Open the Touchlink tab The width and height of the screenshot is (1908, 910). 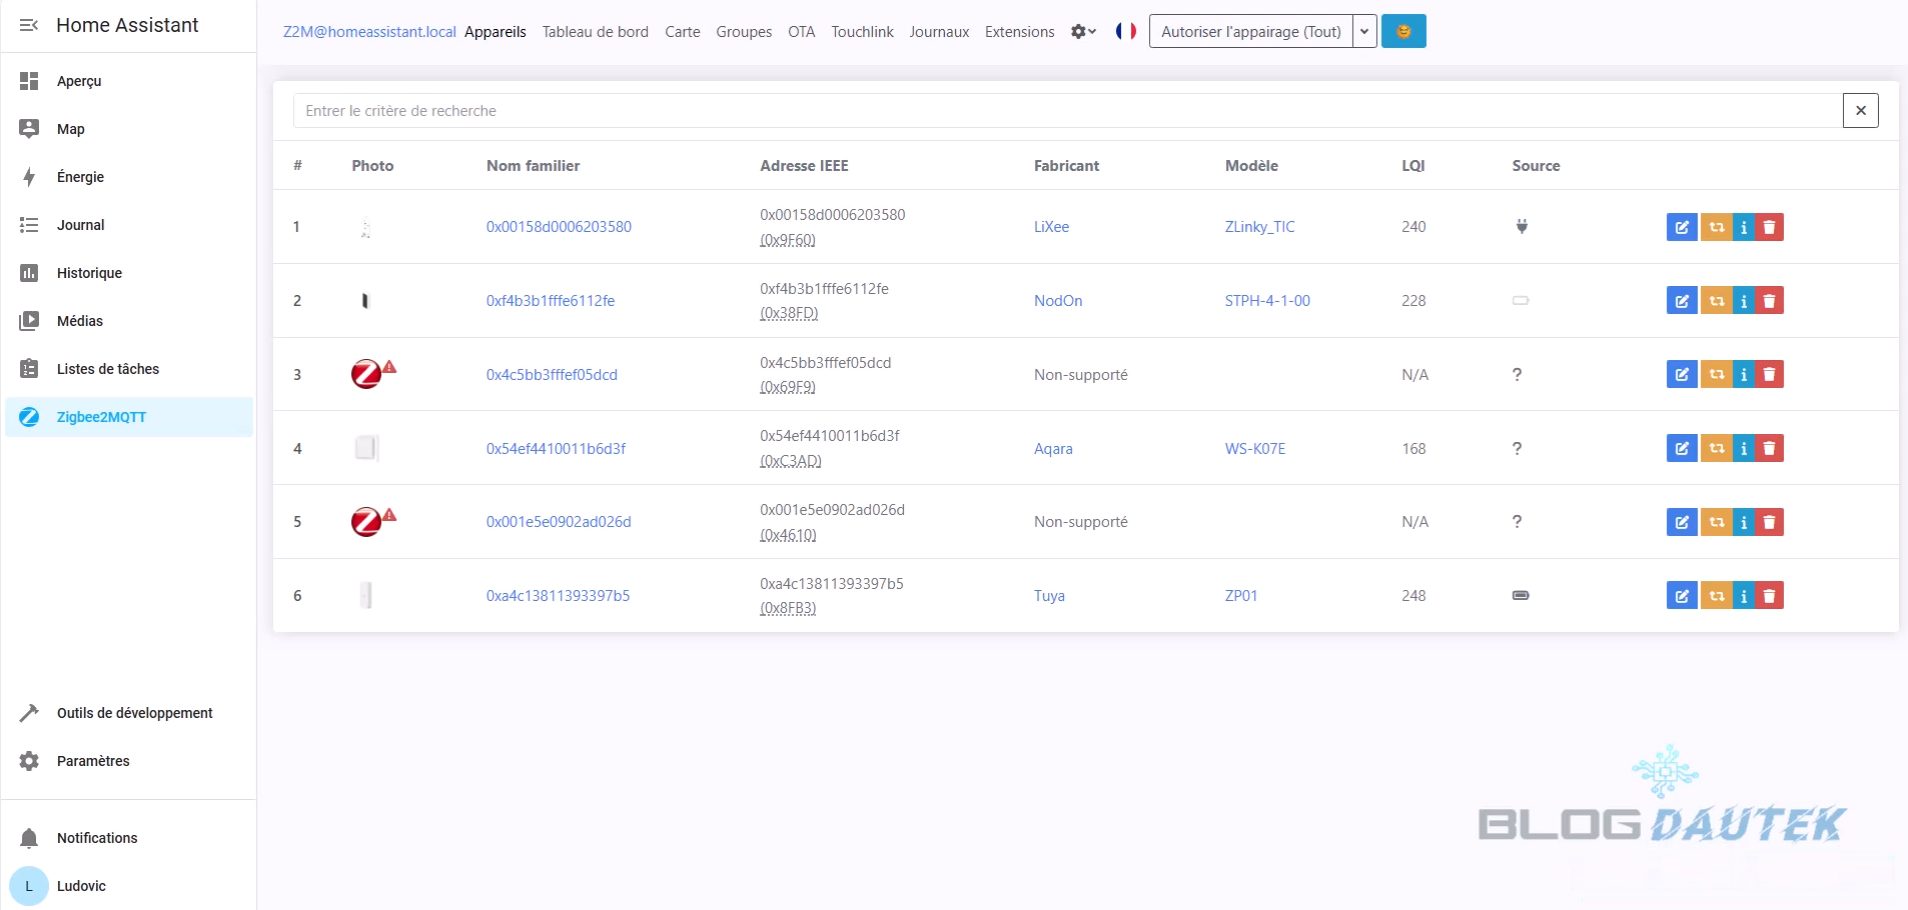point(862,32)
